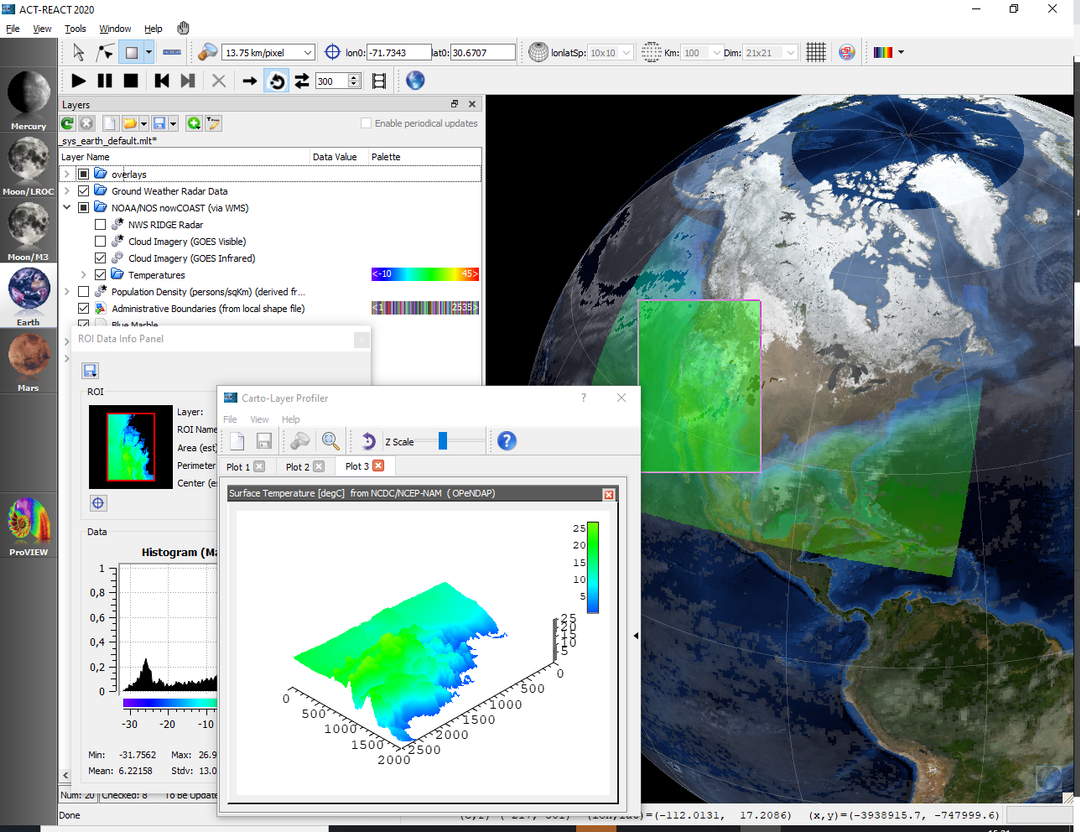Expand the Temperatures layer group
The height and width of the screenshot is (832, 1080).
(x=84, y=275)
